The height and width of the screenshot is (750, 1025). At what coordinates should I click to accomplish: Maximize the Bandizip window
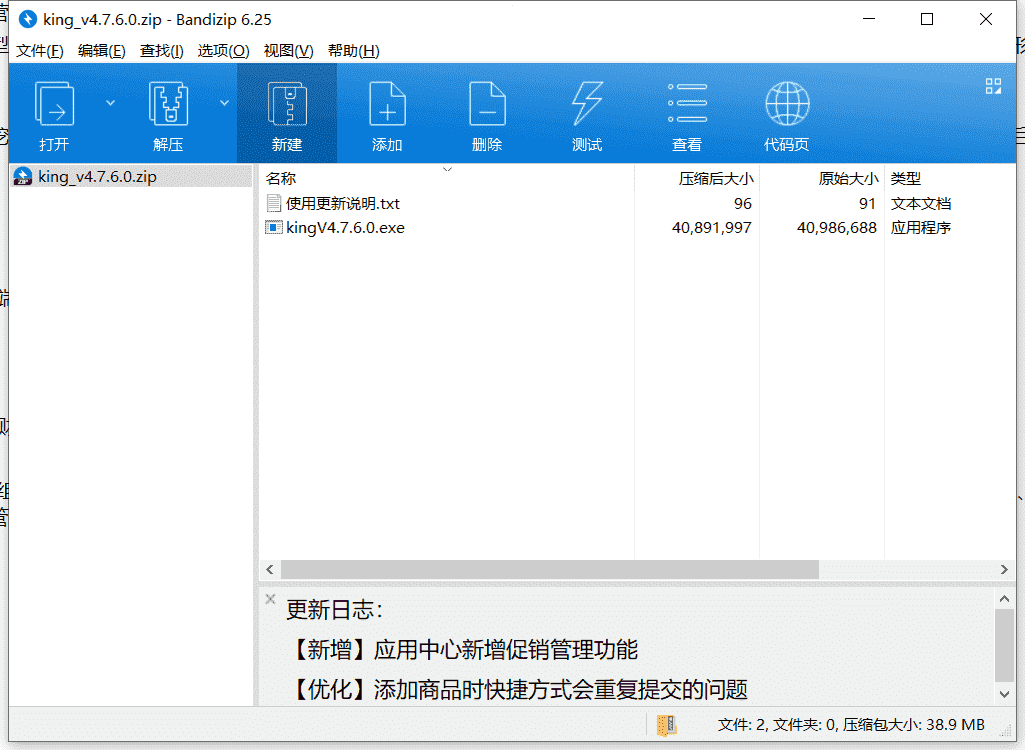927,19
